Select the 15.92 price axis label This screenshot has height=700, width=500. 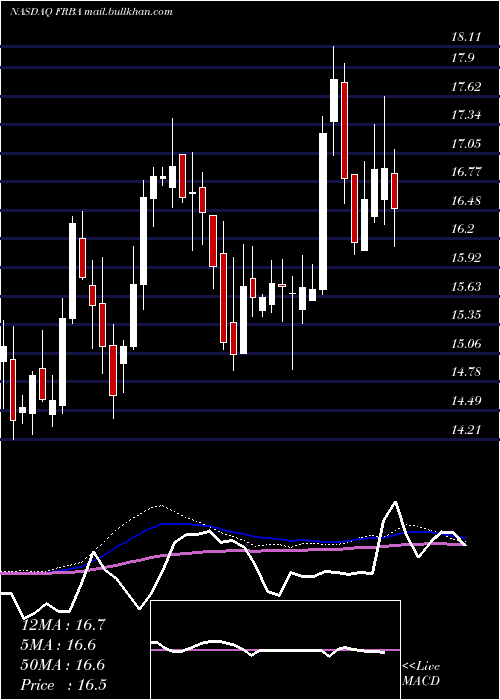tap(466, 258)
